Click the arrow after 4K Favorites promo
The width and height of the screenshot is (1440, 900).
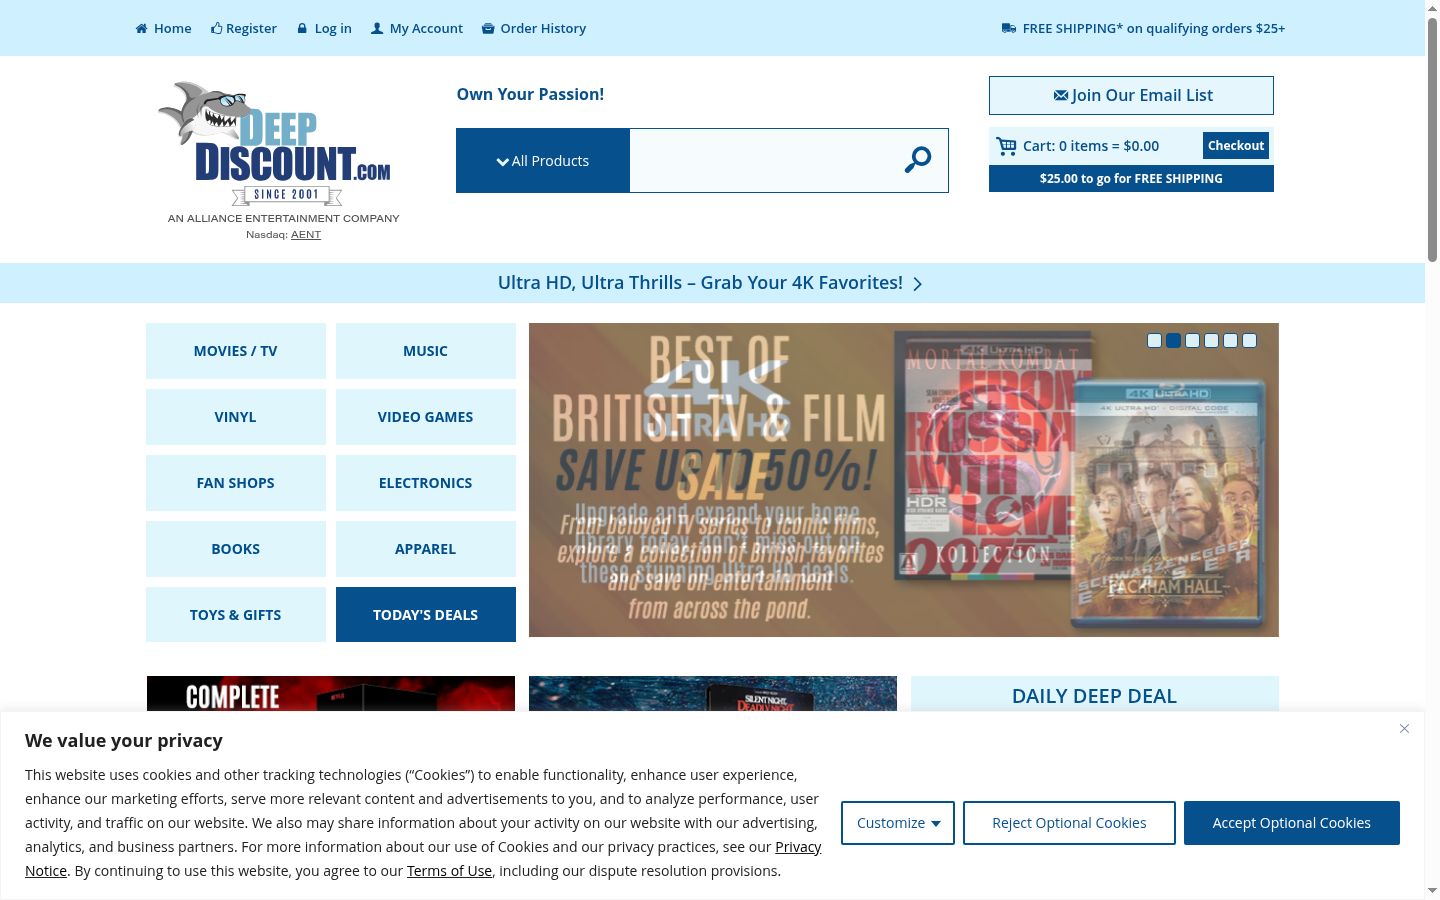[x=917, y=284]
